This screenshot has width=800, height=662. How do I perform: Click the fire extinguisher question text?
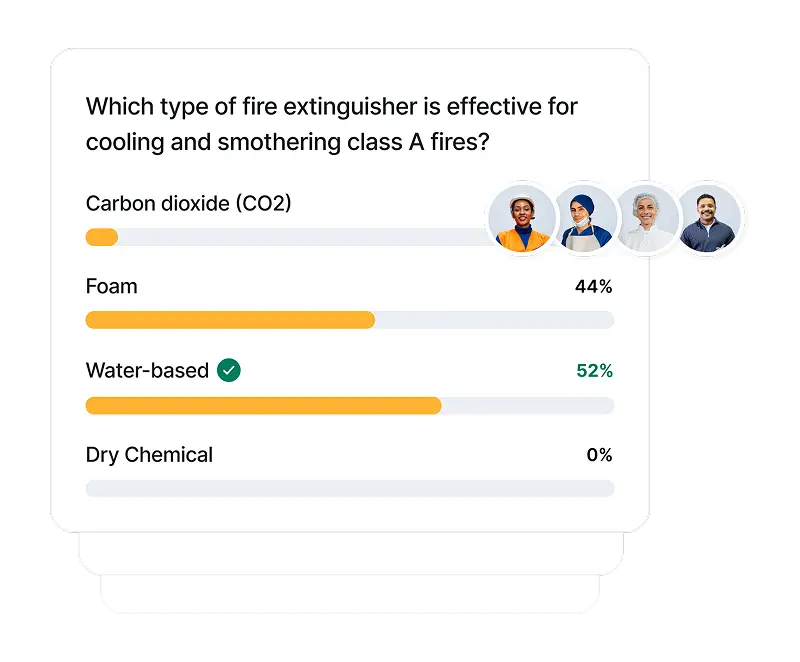click(x=332, y=124)
